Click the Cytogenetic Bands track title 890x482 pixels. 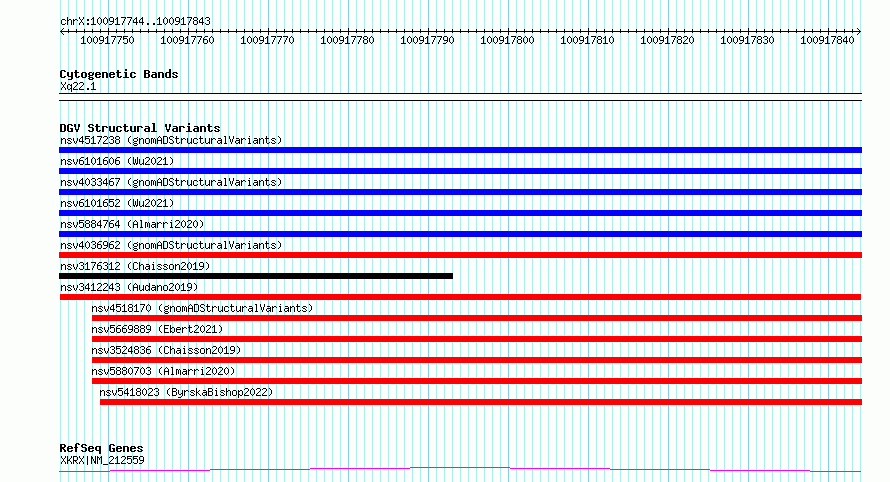click(119, 74)
